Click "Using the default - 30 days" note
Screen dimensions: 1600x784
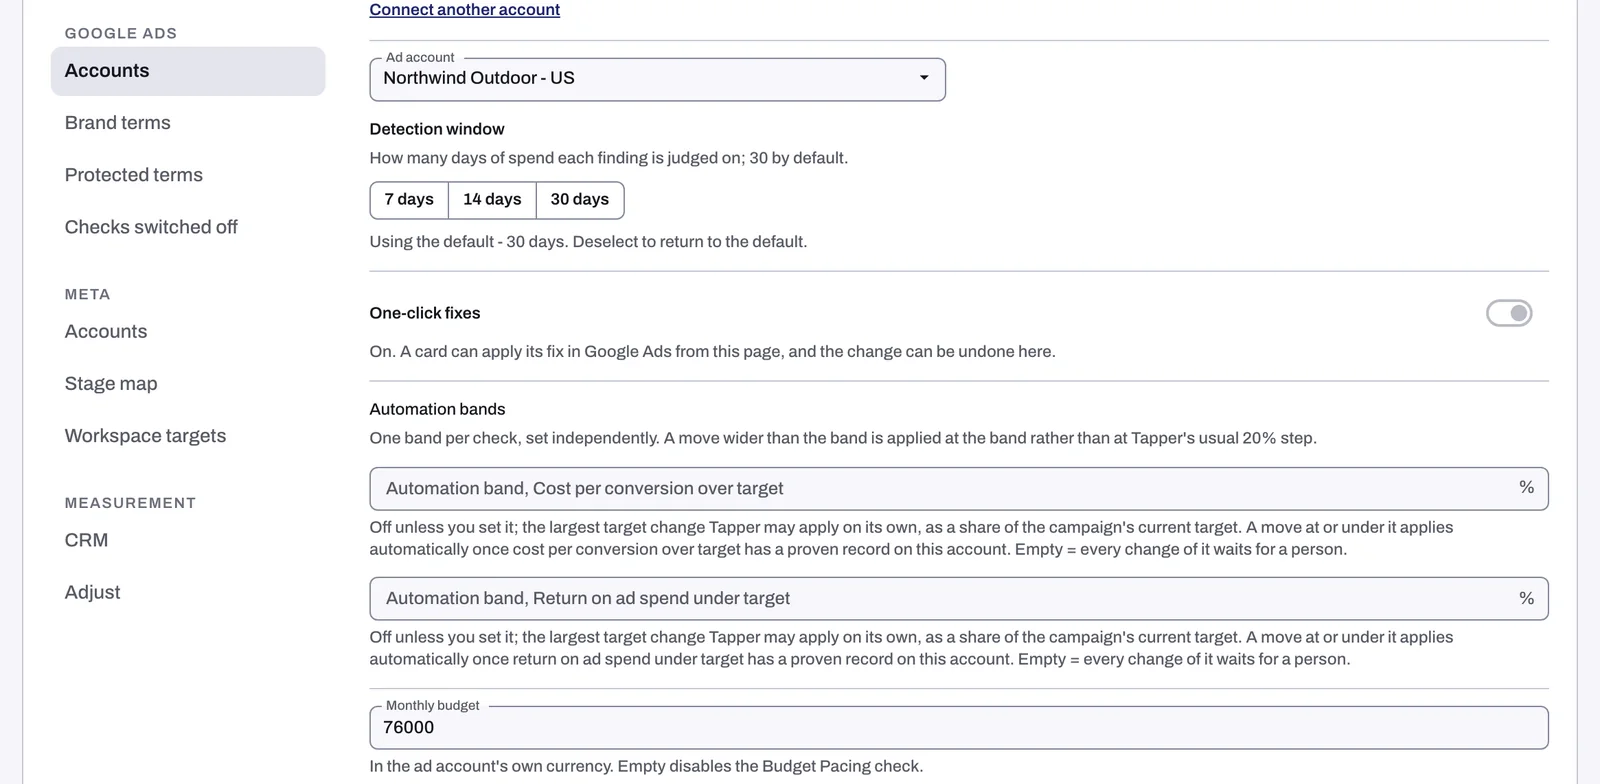(x=588, y=242)
